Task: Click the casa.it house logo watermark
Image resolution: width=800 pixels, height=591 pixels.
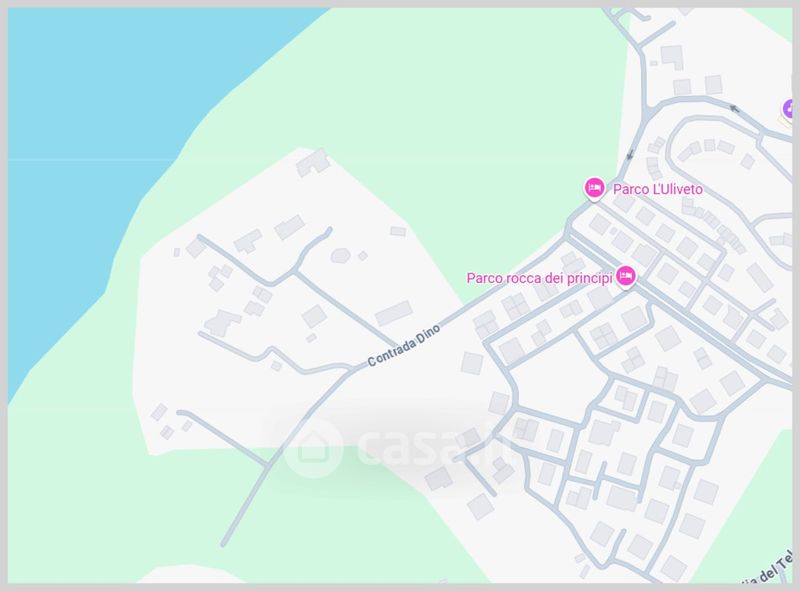Action: (313, 448)
